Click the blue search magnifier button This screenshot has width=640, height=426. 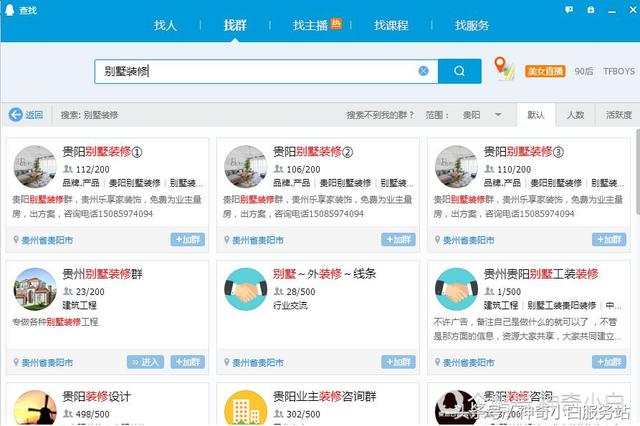point(459,71)
